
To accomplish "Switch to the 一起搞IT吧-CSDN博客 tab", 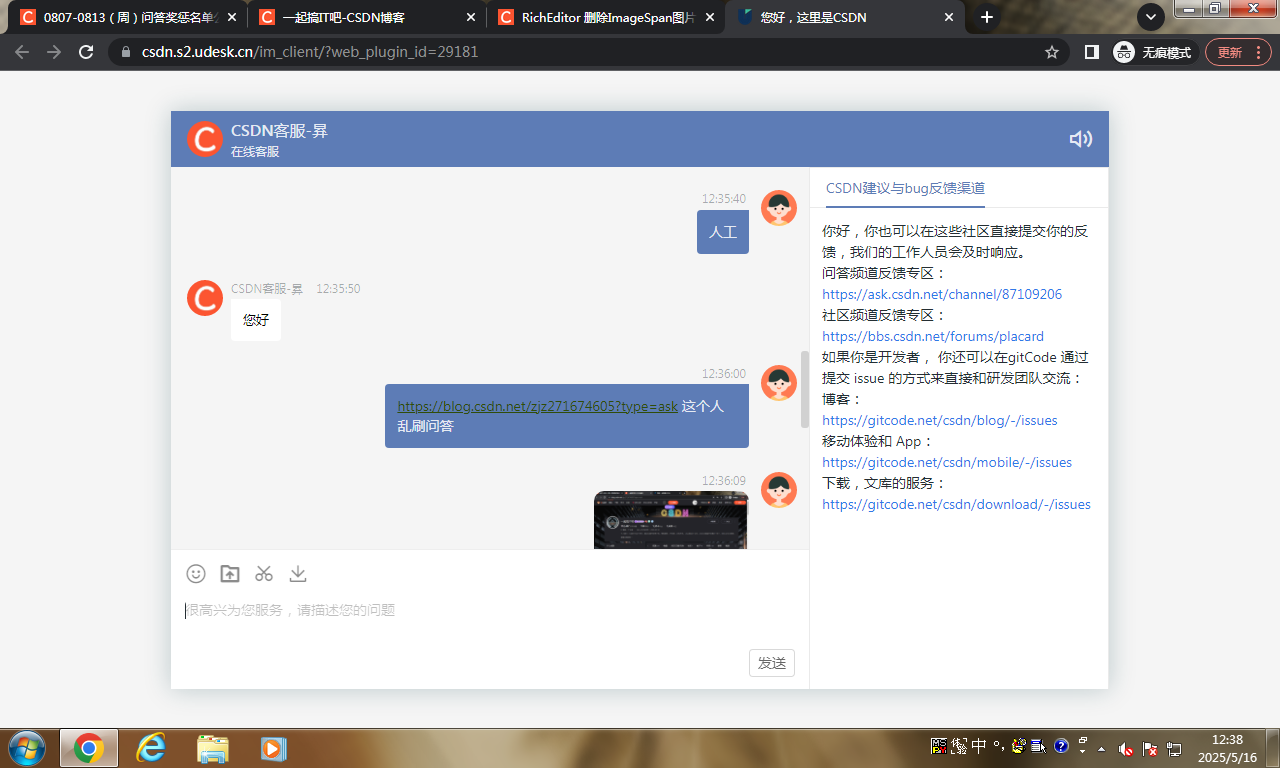I will click(366, 17).
